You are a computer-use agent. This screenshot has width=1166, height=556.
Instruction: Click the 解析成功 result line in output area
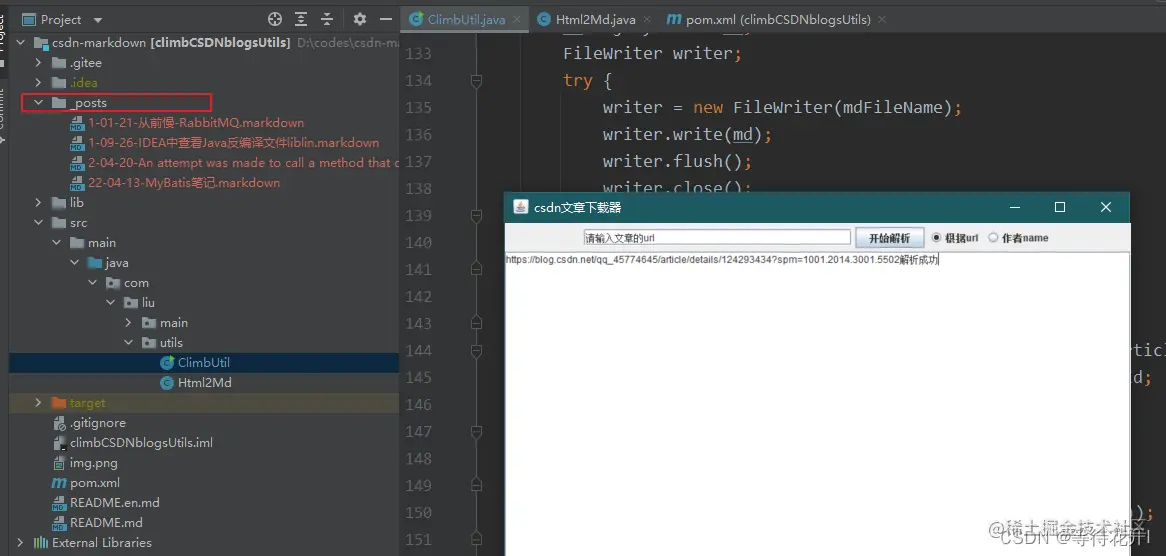pos(722,260)
